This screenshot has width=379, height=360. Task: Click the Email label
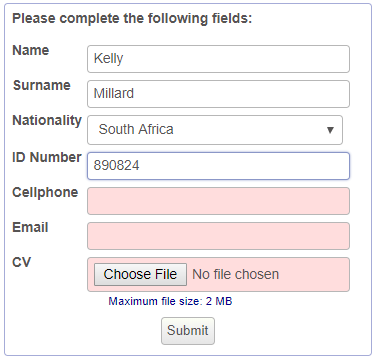coord(30,228)
